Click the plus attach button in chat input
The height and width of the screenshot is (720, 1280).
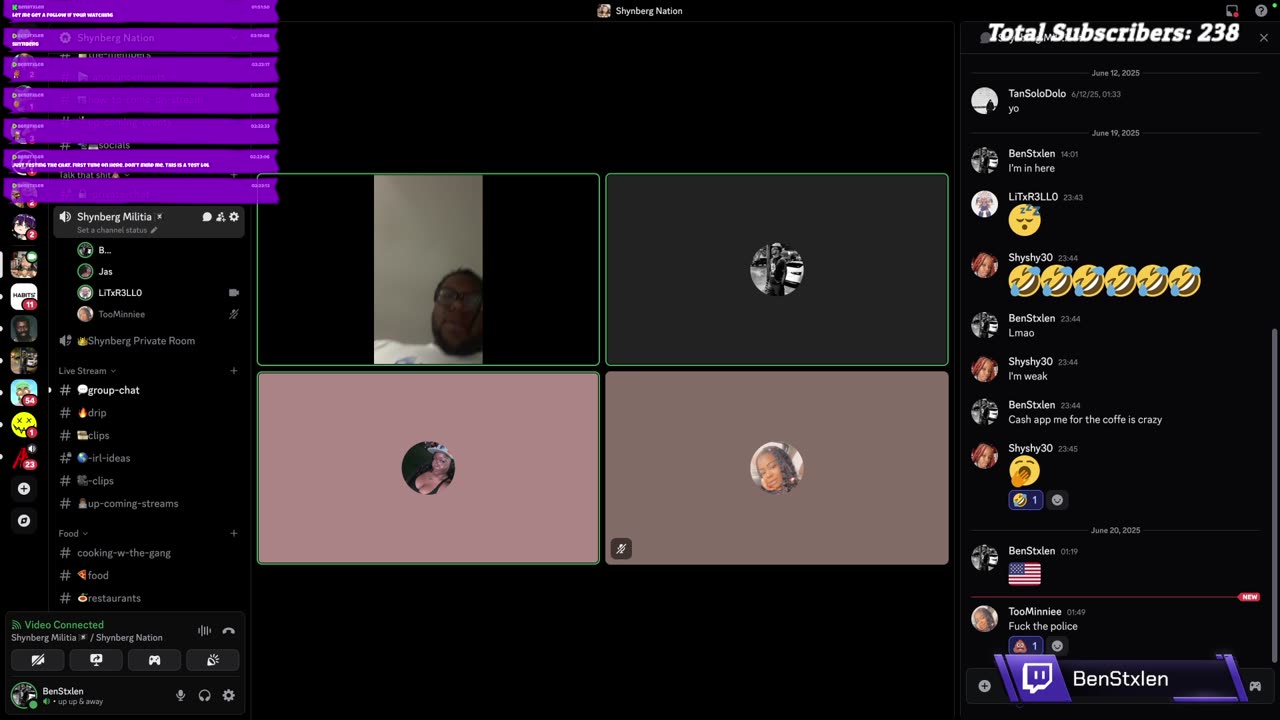point(984,686)
